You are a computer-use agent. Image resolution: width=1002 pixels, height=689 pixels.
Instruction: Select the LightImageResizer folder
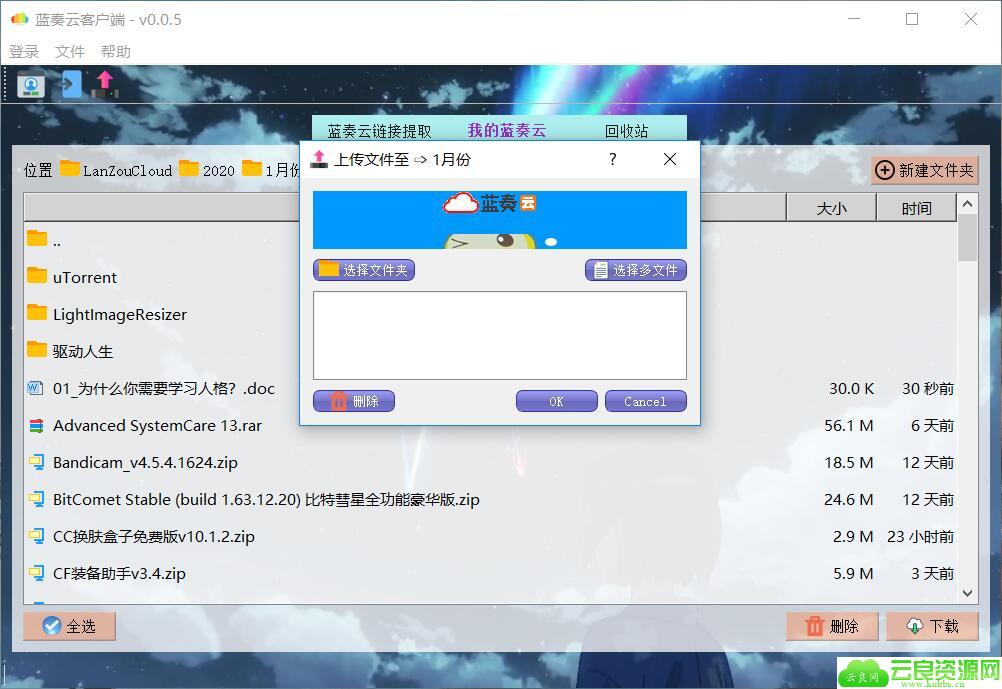point(491,314)
